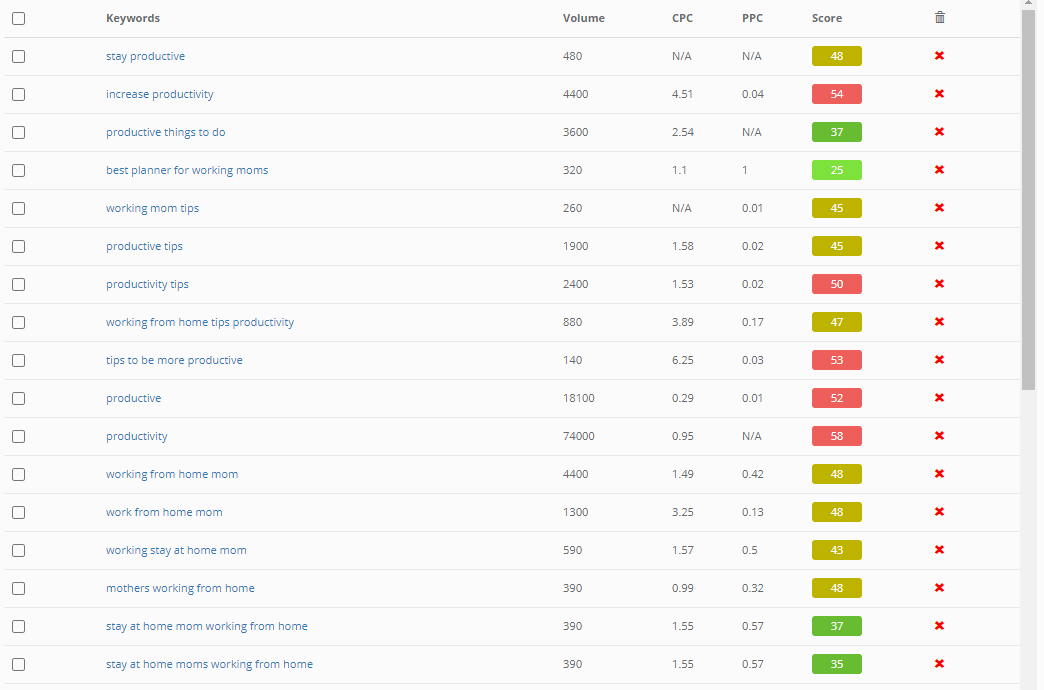Sort by the Score column header
1044x690 pixels.
tap(827, 18)
